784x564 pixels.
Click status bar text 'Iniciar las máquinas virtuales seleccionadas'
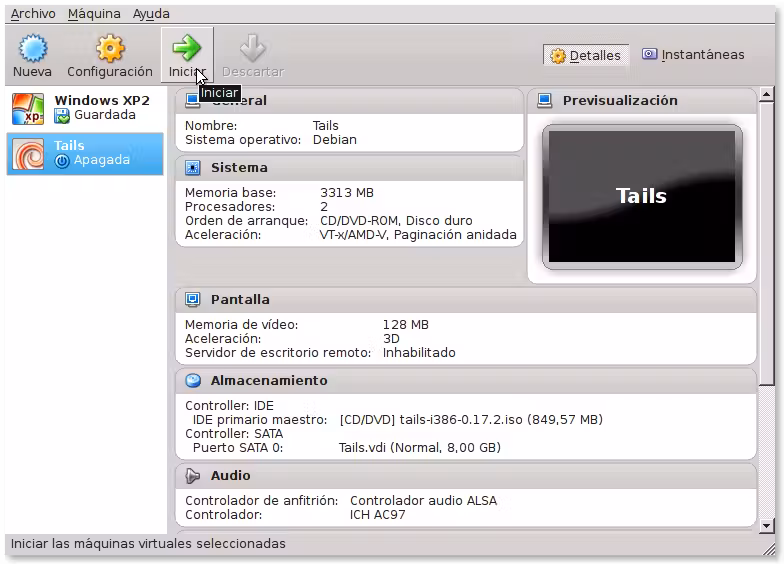click(148, 544)
